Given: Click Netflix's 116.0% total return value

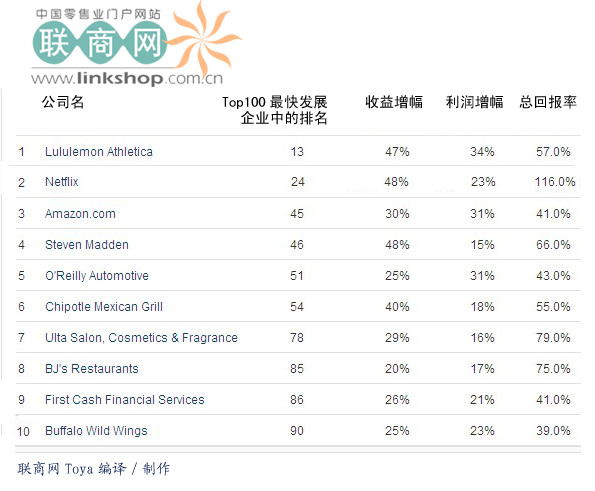Looking at the screenshot, I should (555, 182).
